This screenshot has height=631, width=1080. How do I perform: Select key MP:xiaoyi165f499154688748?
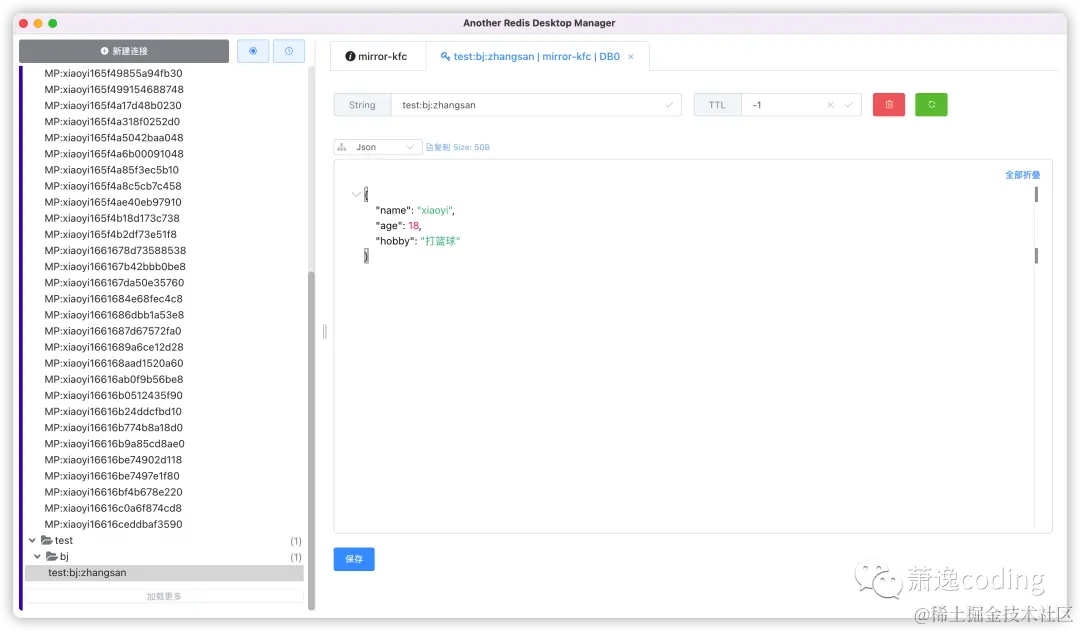click(114, 90)
